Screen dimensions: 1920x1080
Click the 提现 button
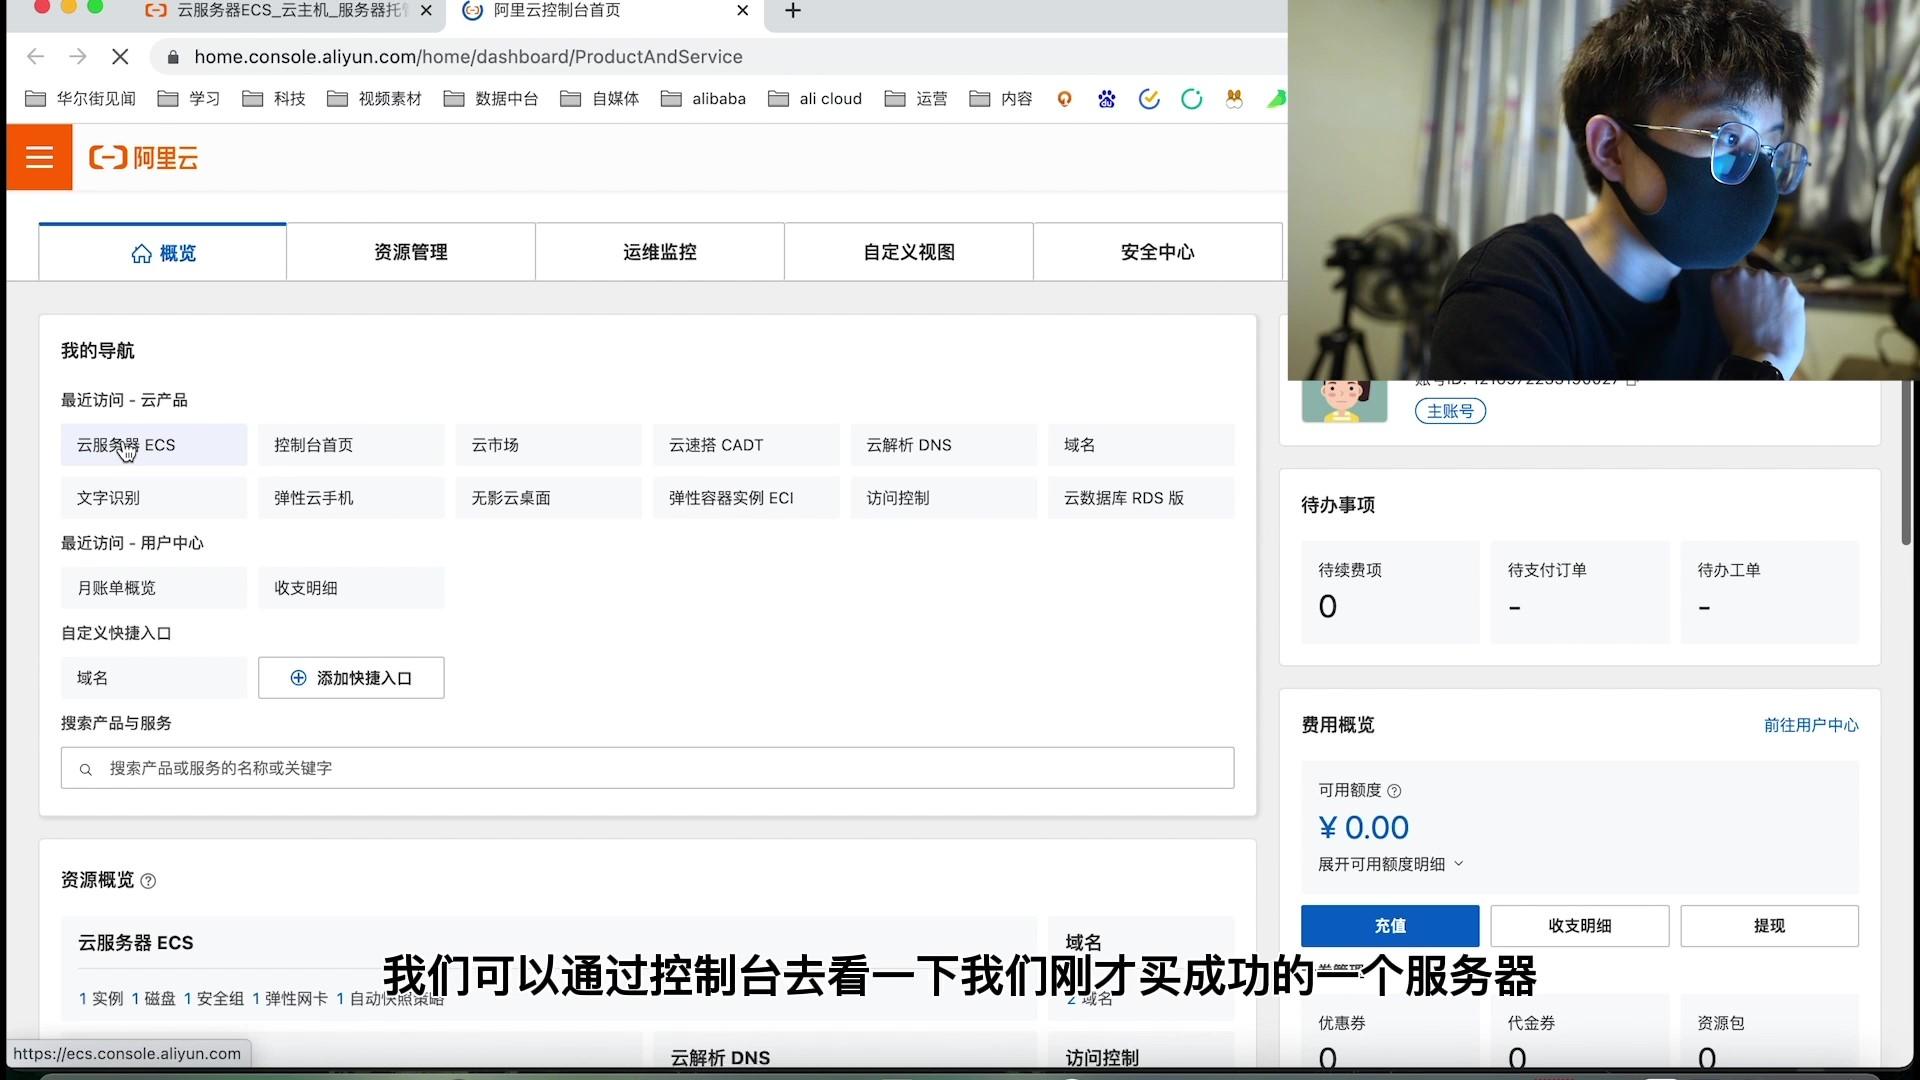1769,926
